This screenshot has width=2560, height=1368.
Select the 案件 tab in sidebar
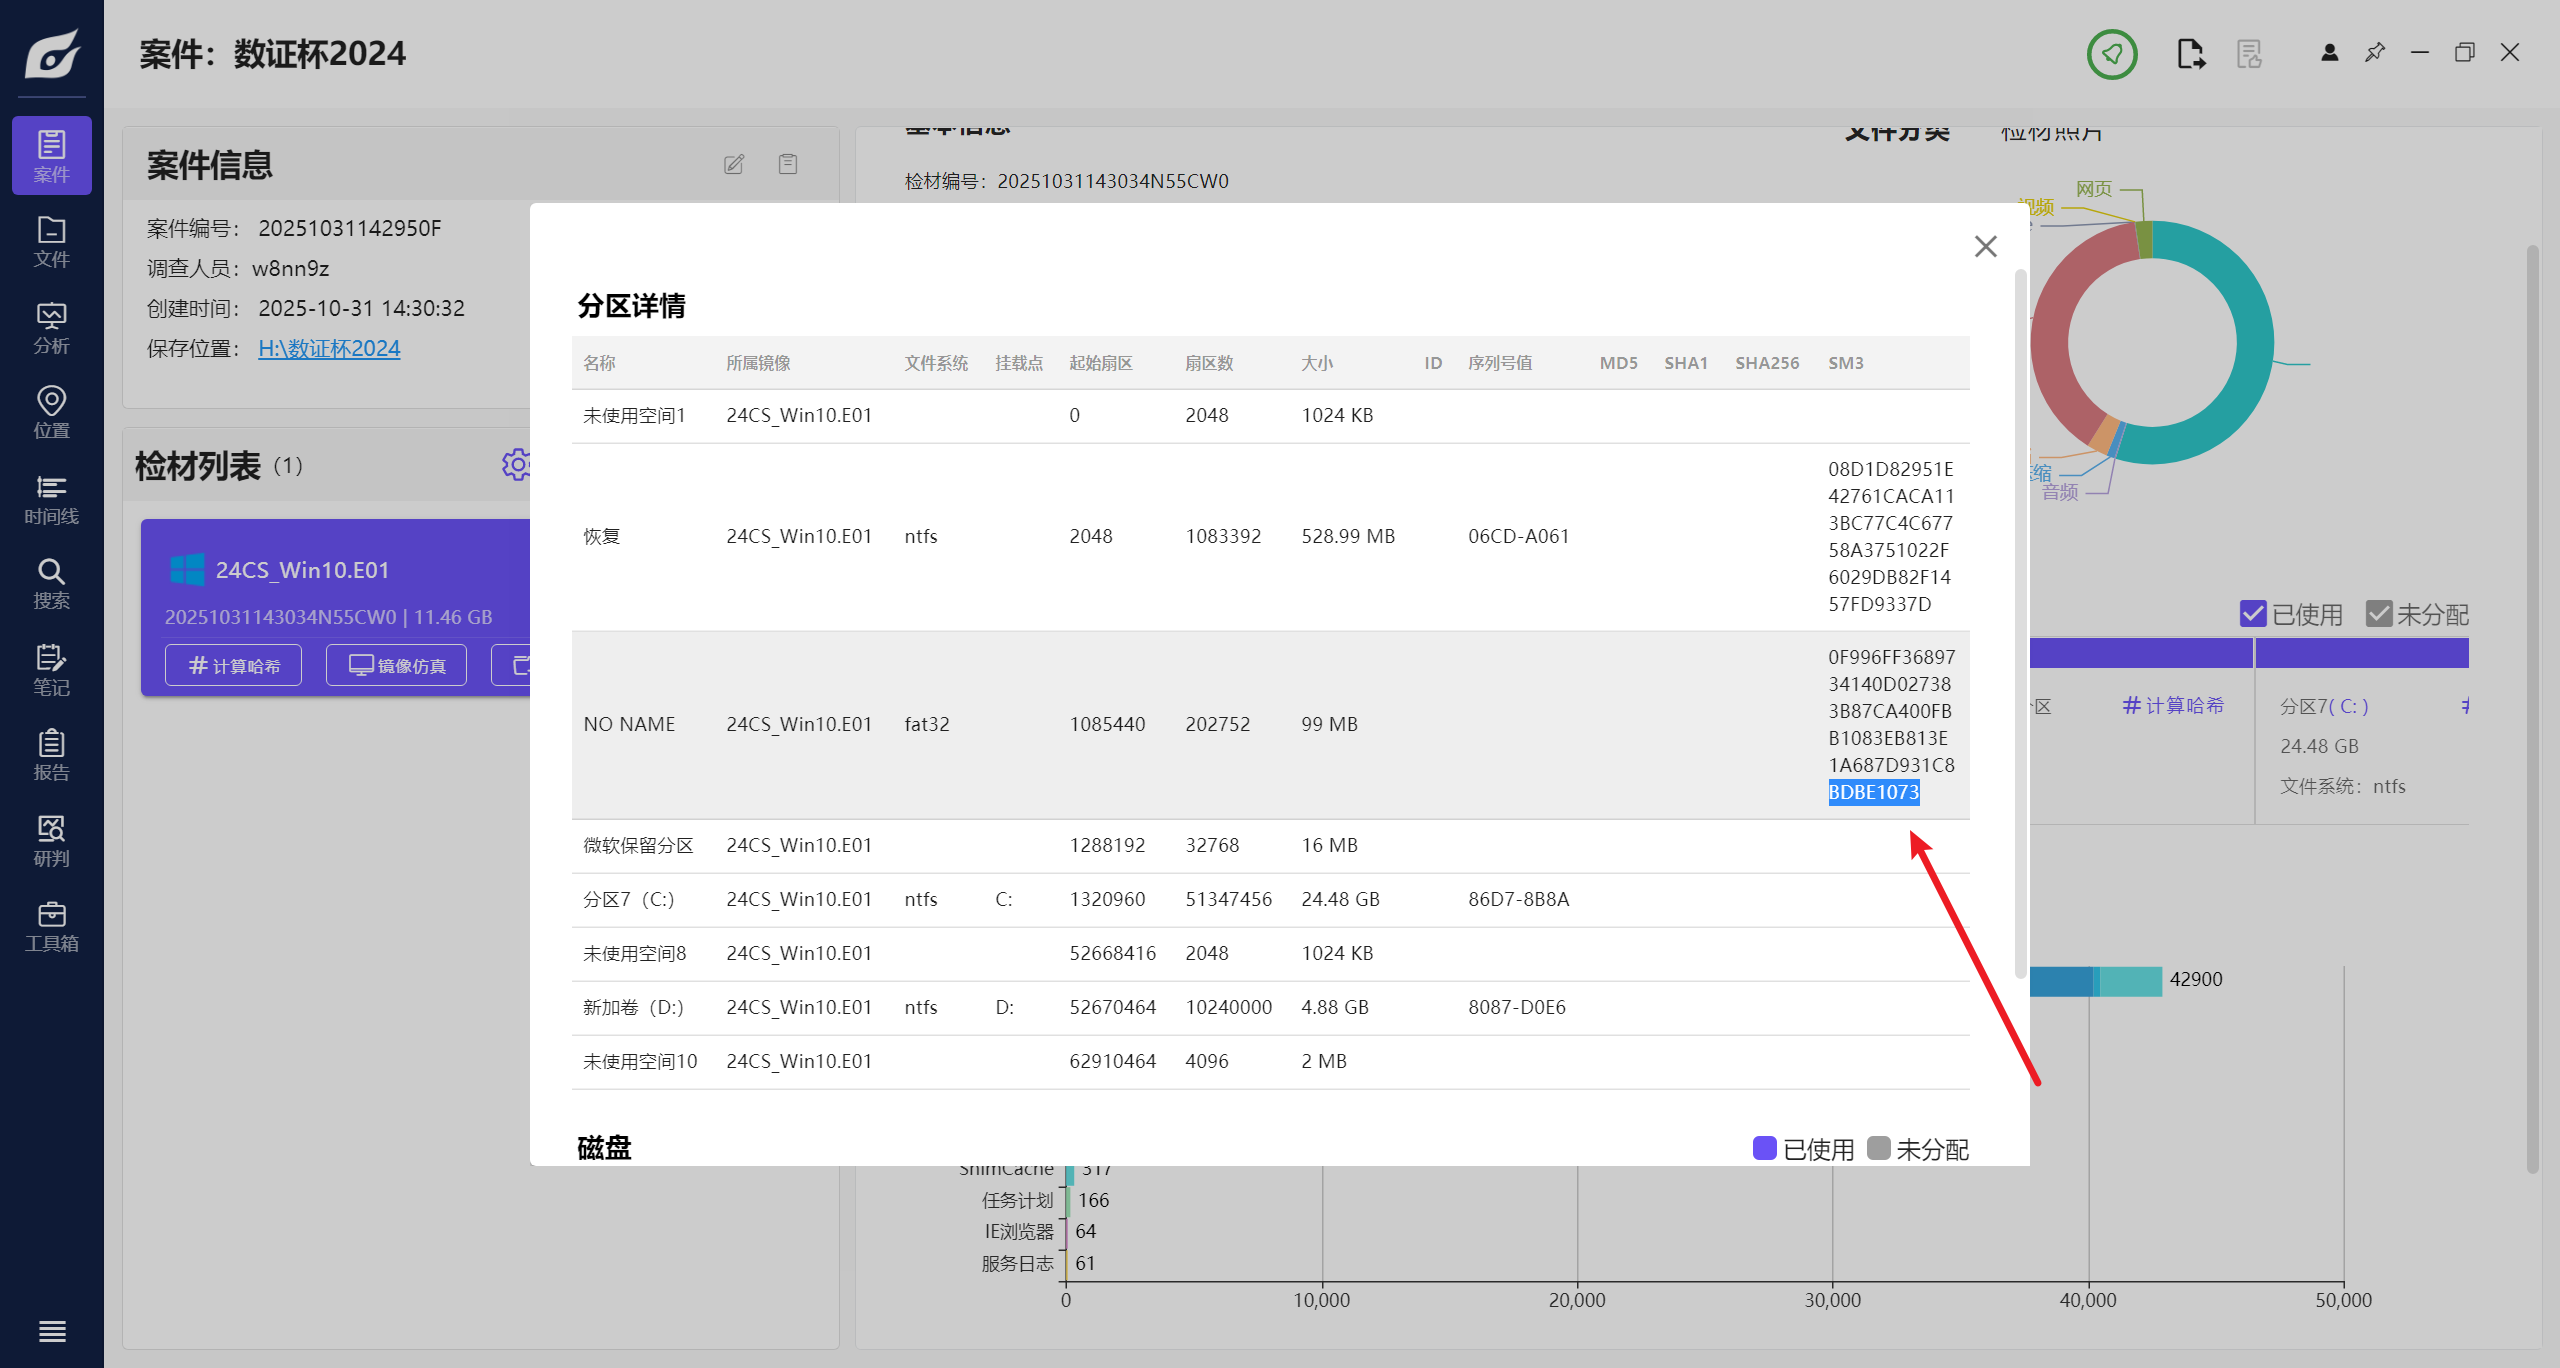(x=51, y=156)
